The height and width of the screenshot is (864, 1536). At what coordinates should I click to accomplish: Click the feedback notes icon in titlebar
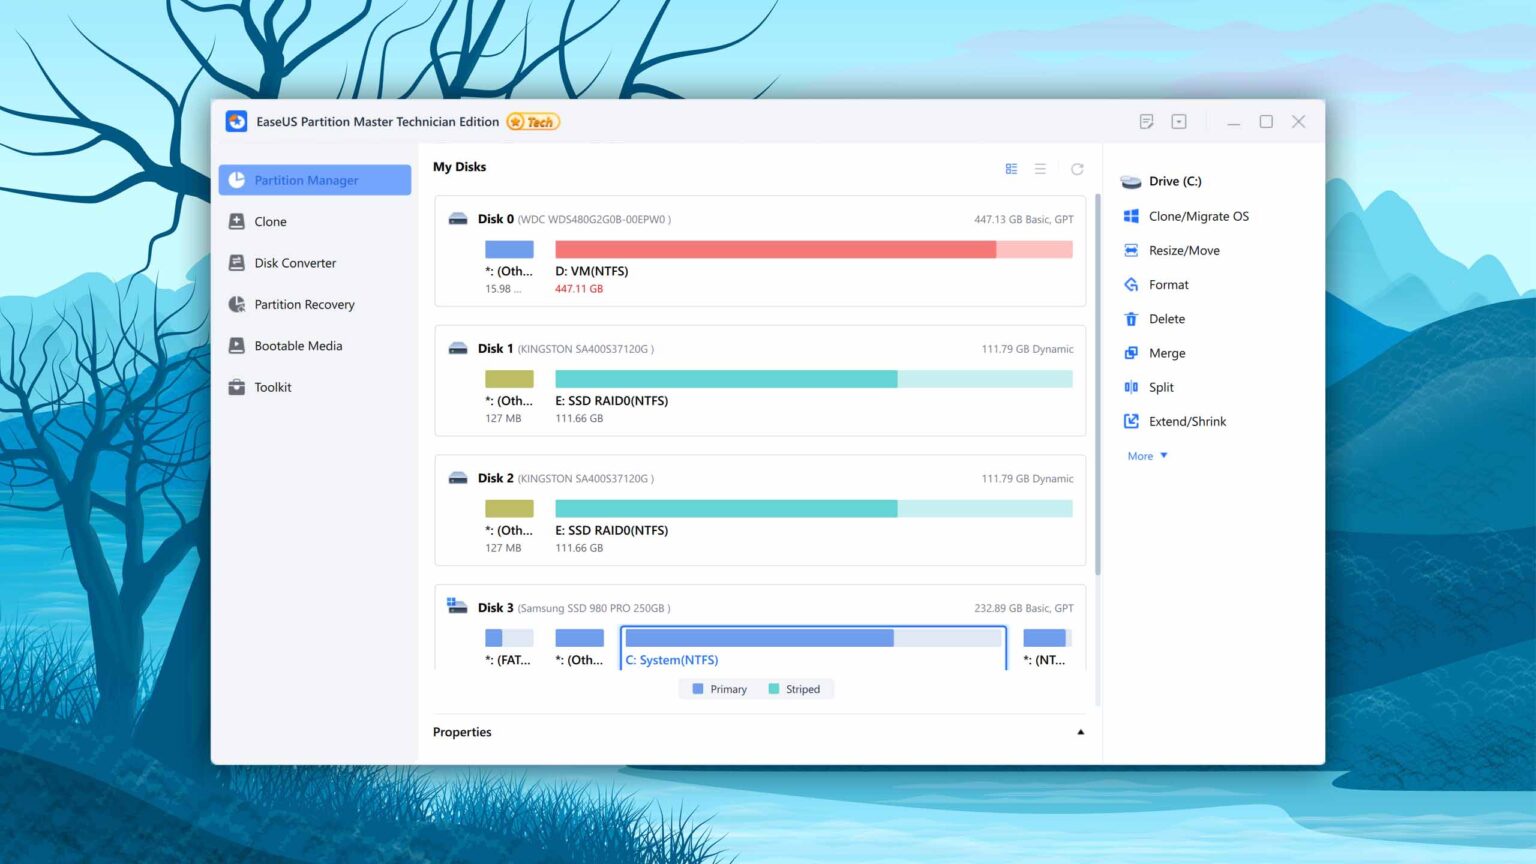(x=1146, y=120)
